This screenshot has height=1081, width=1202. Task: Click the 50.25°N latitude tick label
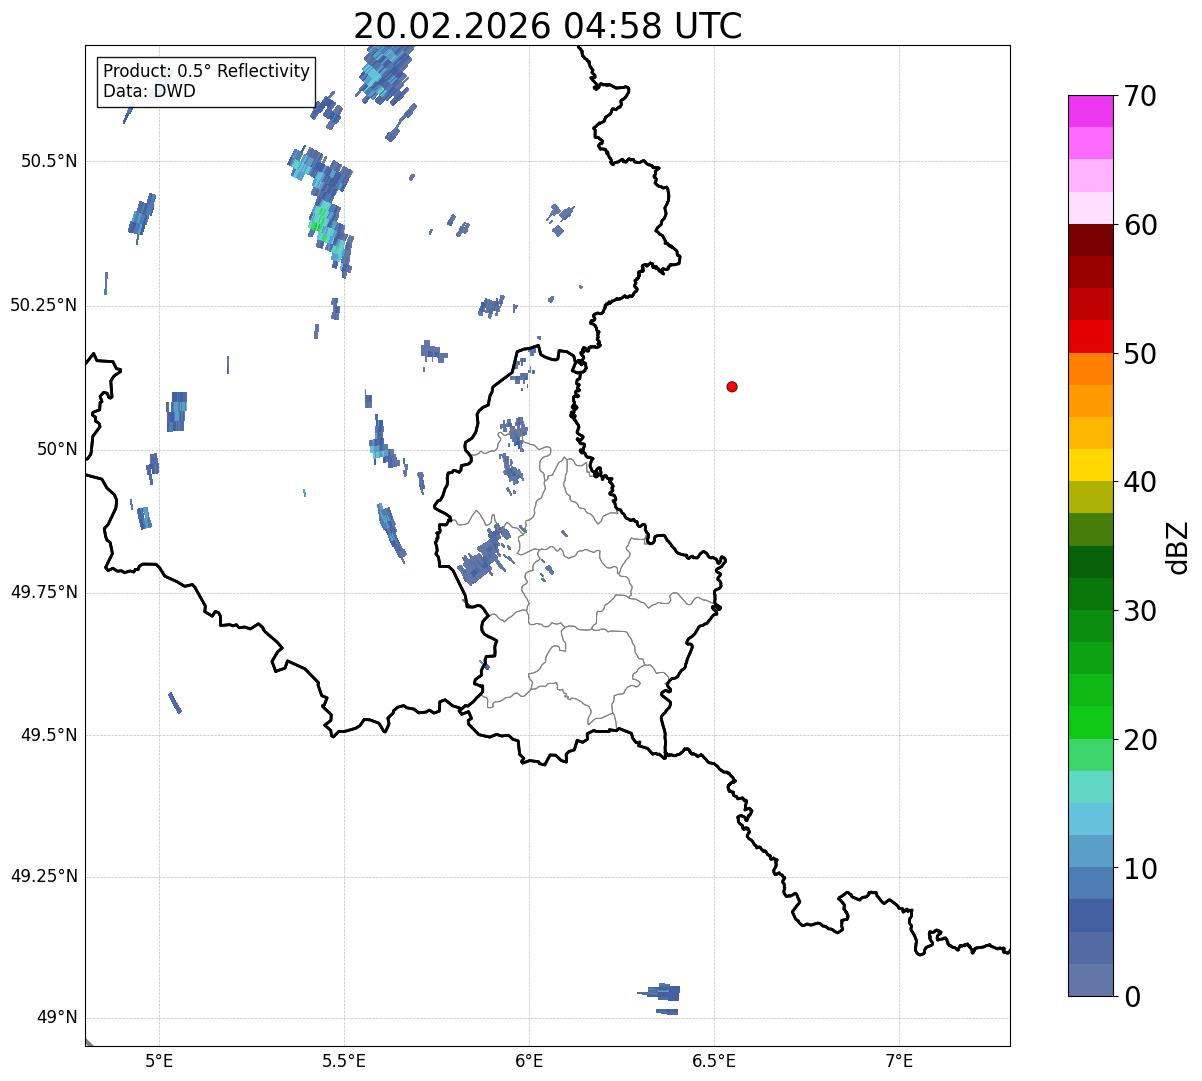click(x=44, y=305)
